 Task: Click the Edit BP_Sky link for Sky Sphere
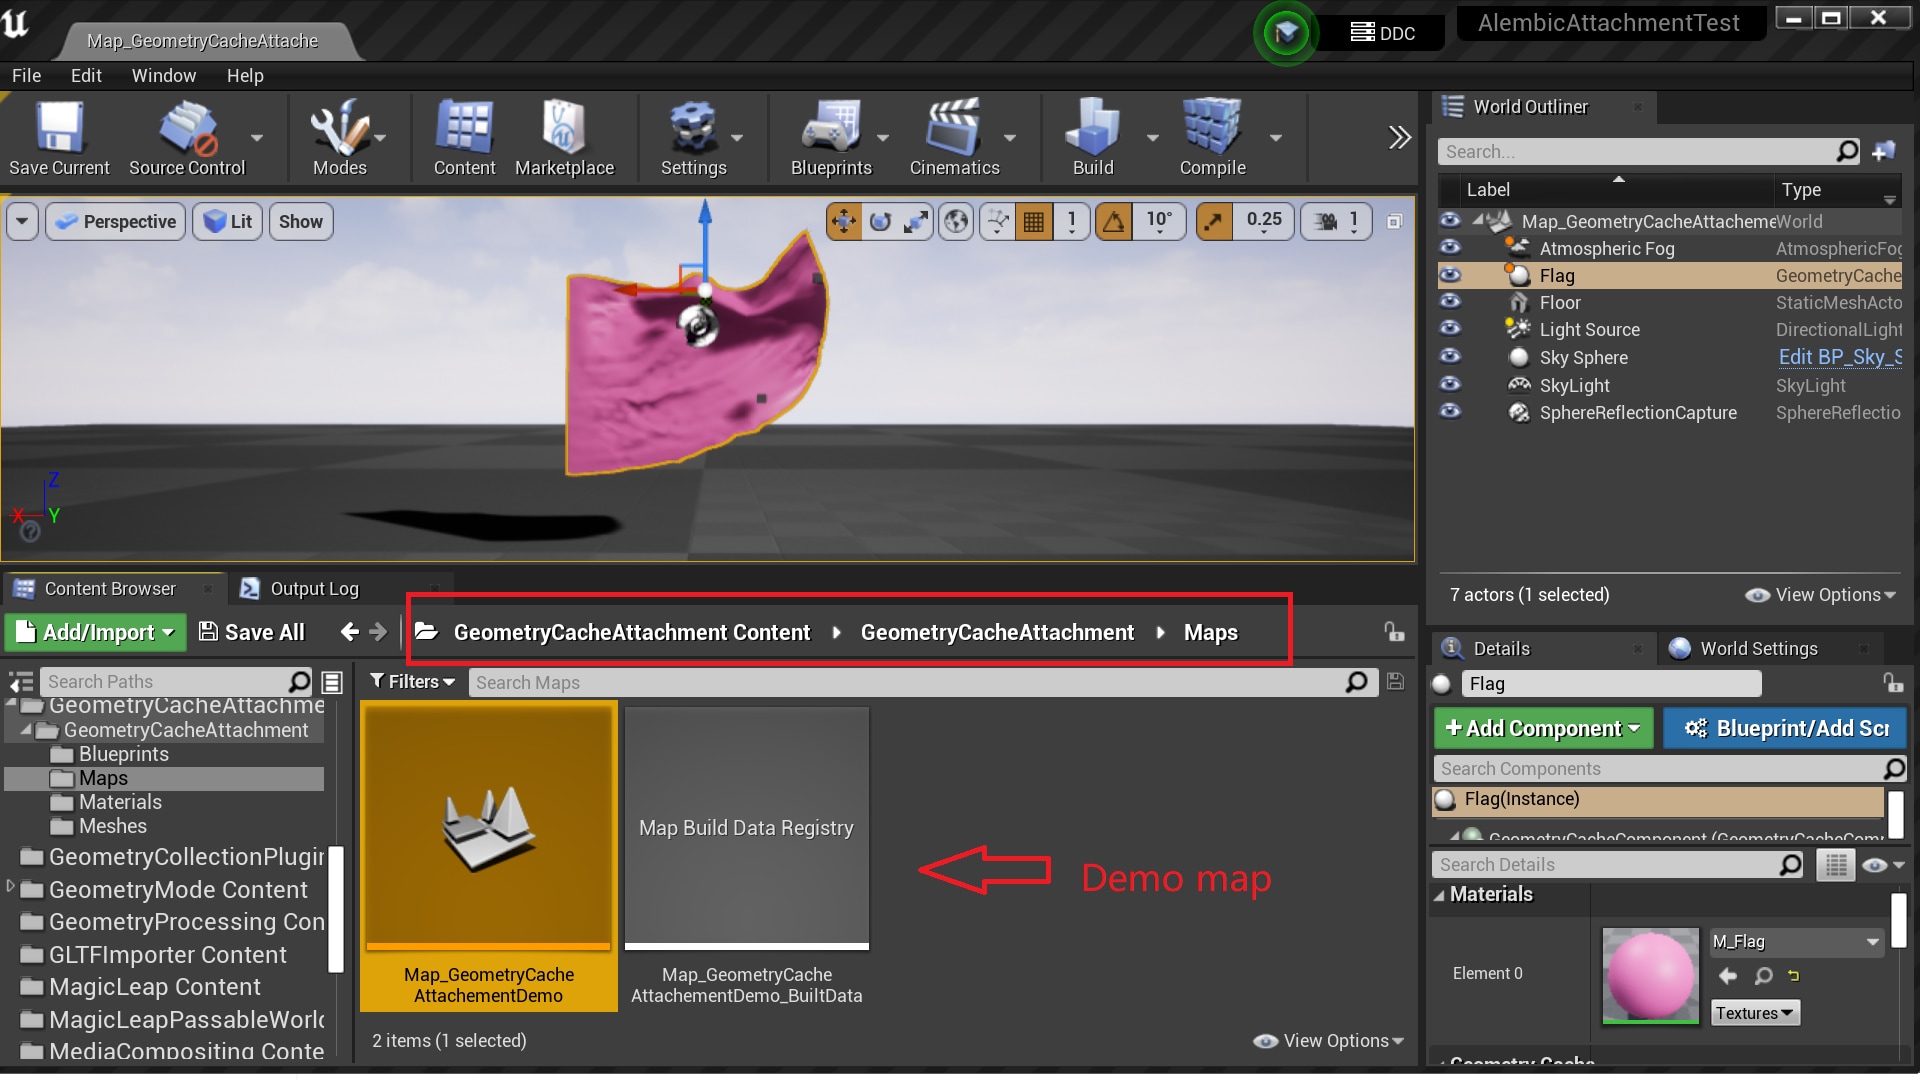click(1842, 357)
